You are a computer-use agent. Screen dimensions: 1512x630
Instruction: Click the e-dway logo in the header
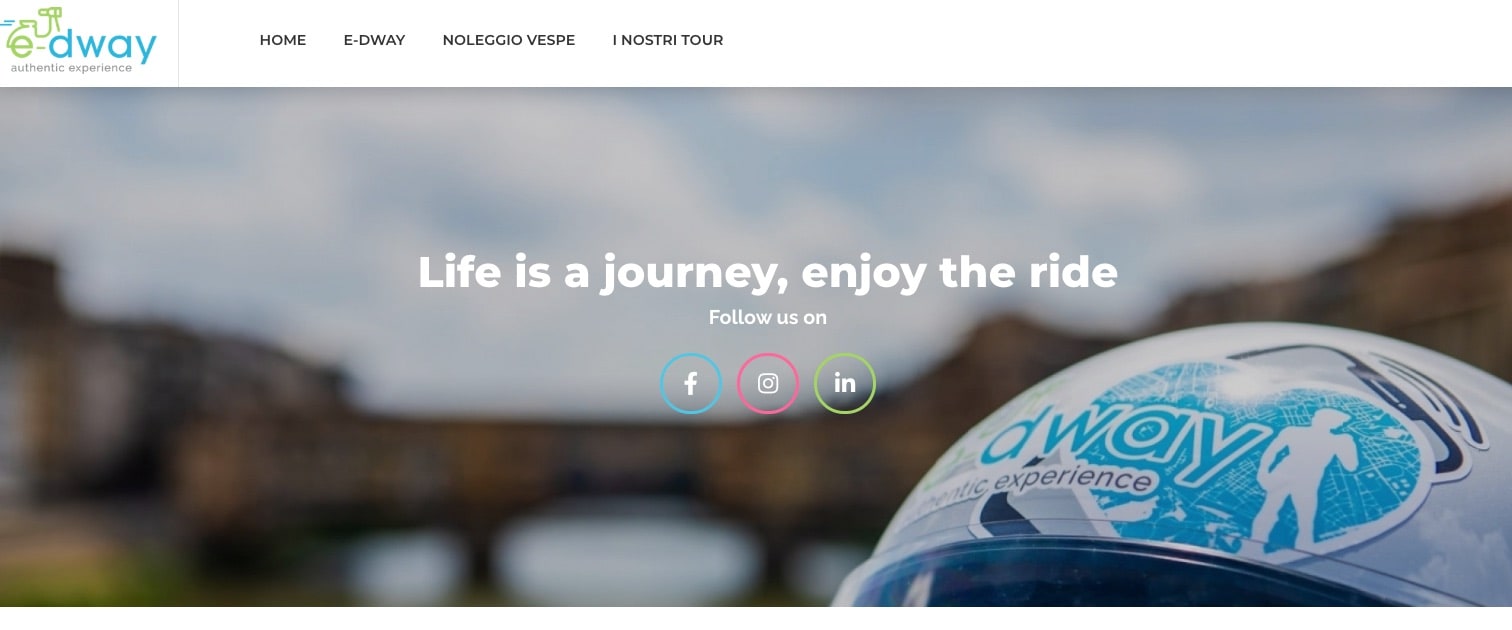pyautogui.click(x=80, y=42)
